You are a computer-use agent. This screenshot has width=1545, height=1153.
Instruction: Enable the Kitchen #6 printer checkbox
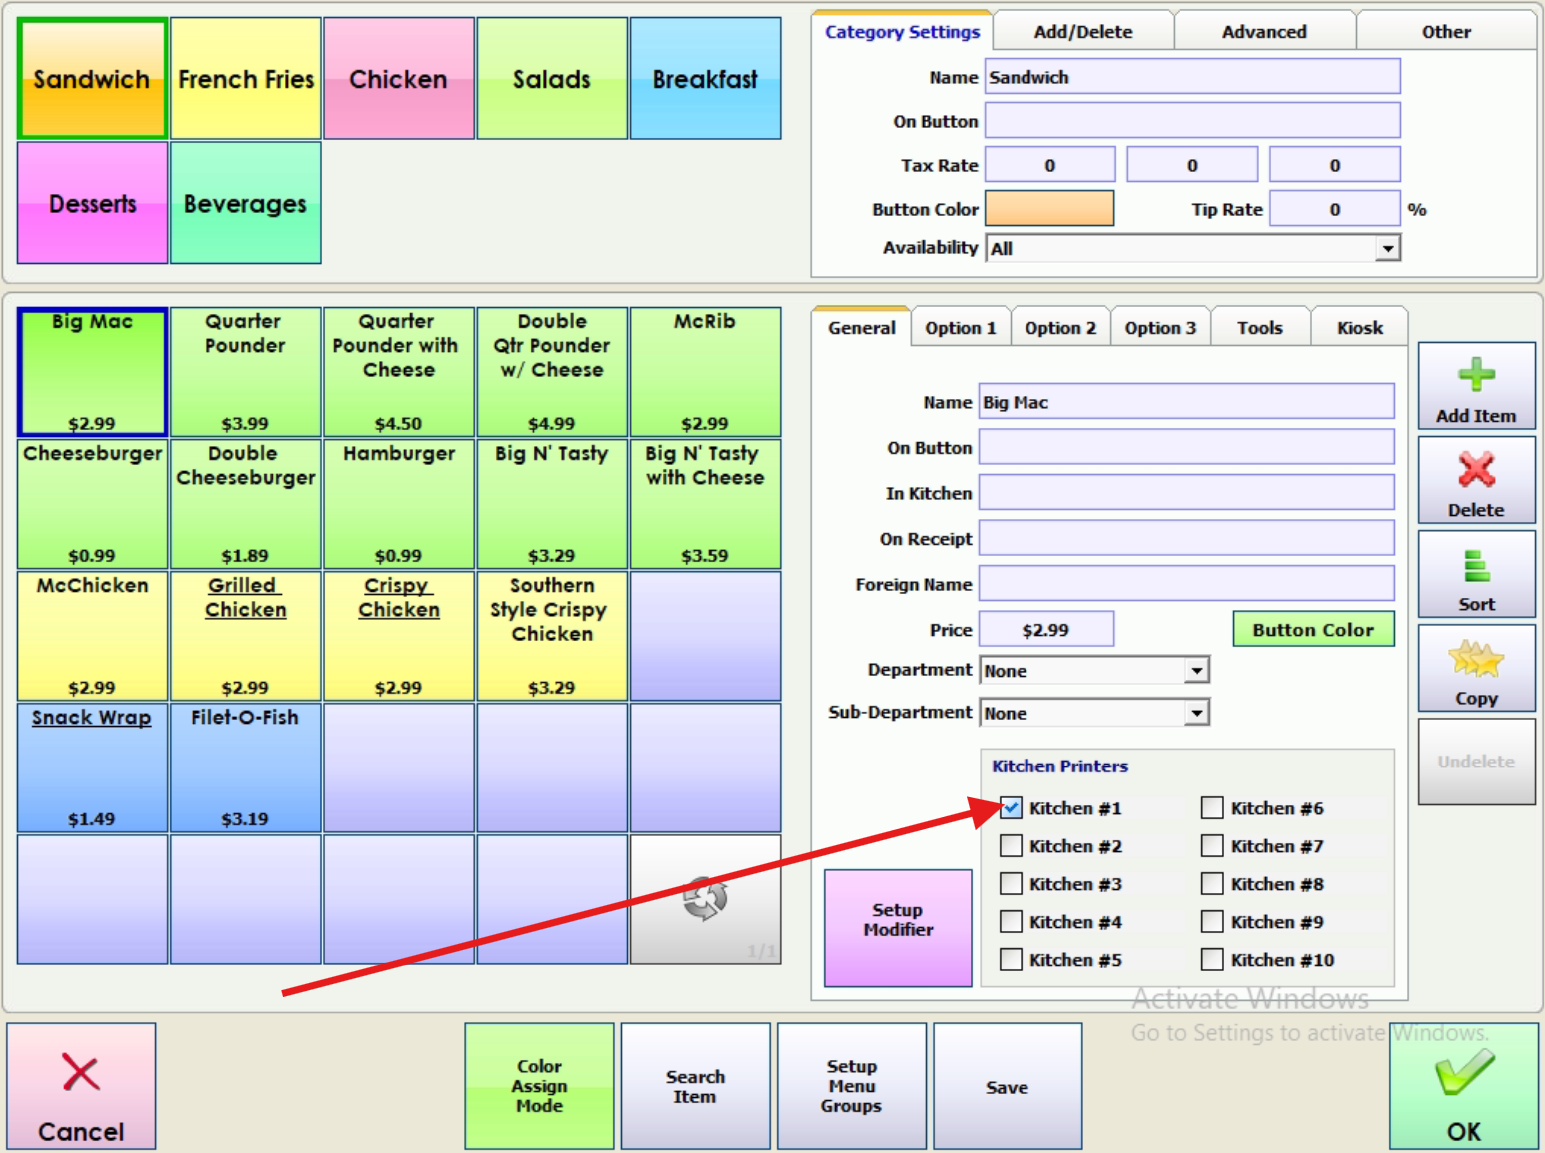click(x=1212, y=808)
